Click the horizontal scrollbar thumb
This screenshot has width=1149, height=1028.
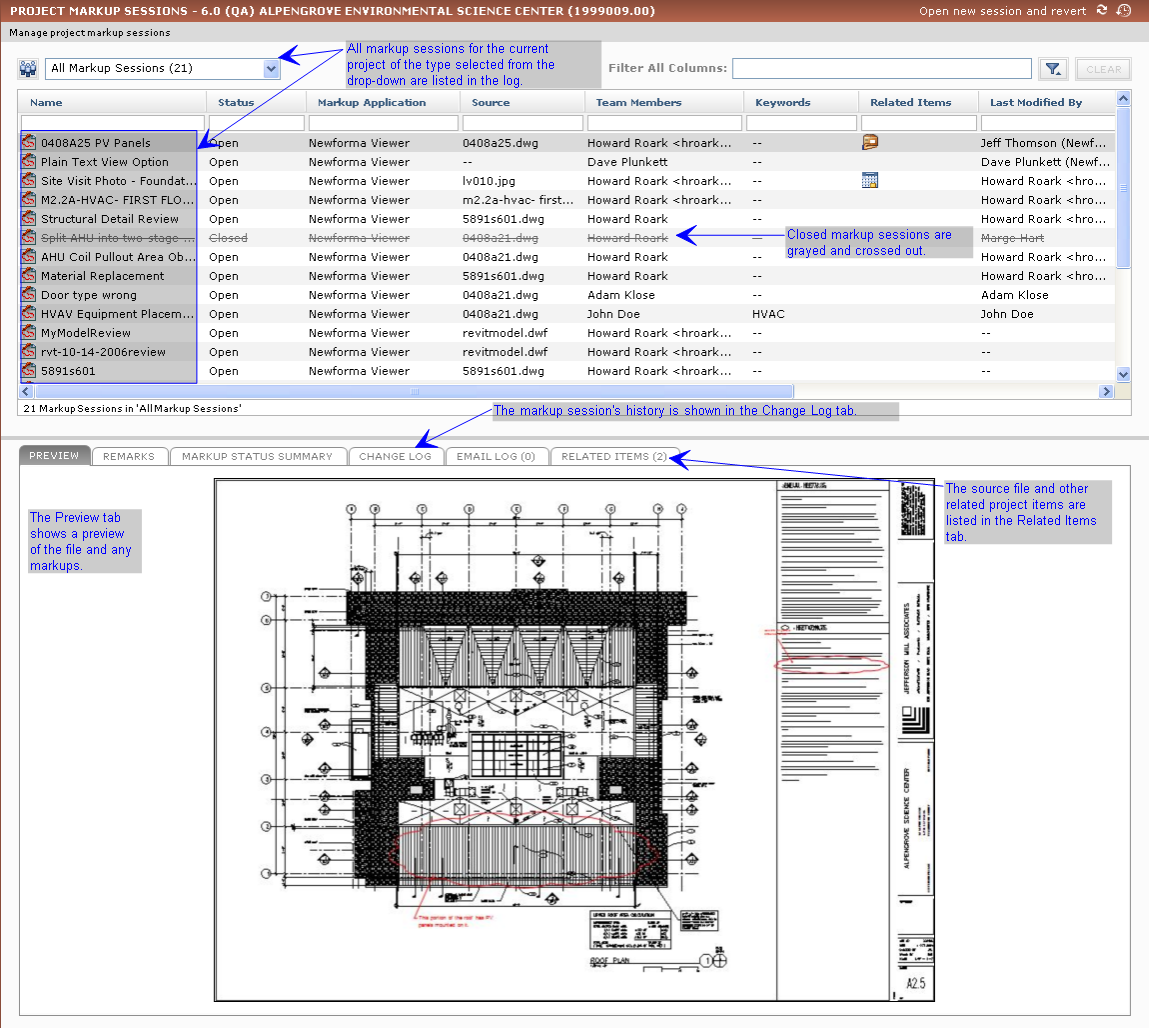coord(414,392)
